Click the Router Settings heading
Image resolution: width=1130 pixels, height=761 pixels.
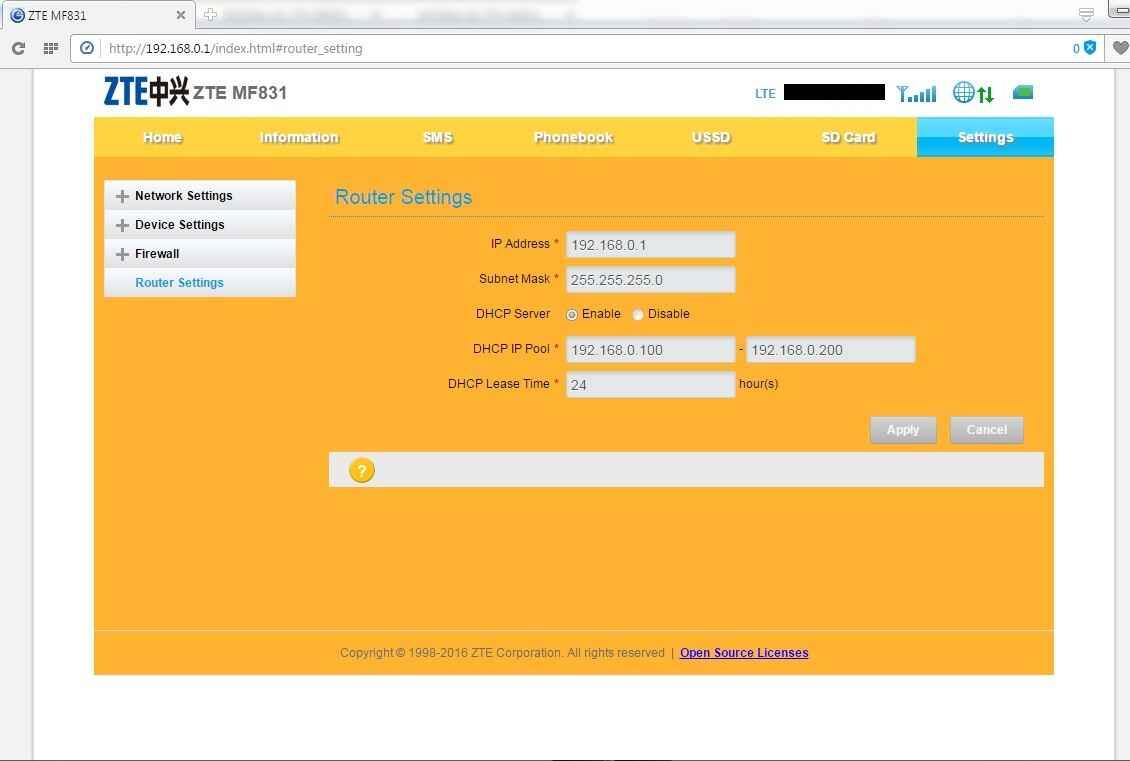click(404, 197)
